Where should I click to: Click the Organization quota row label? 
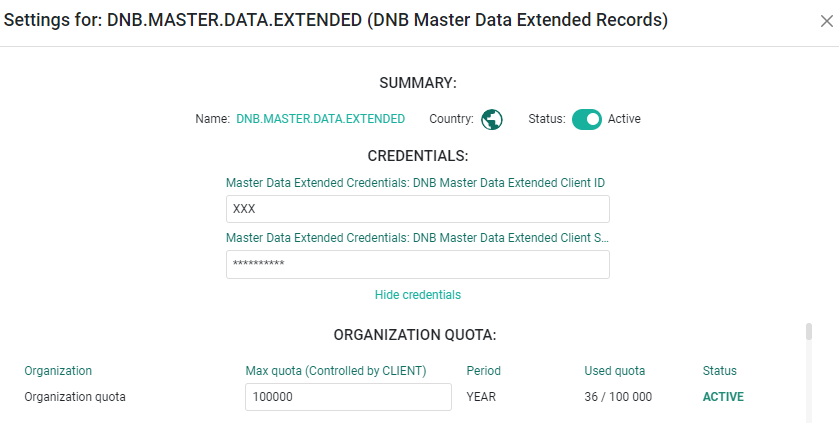click(75, 397)
